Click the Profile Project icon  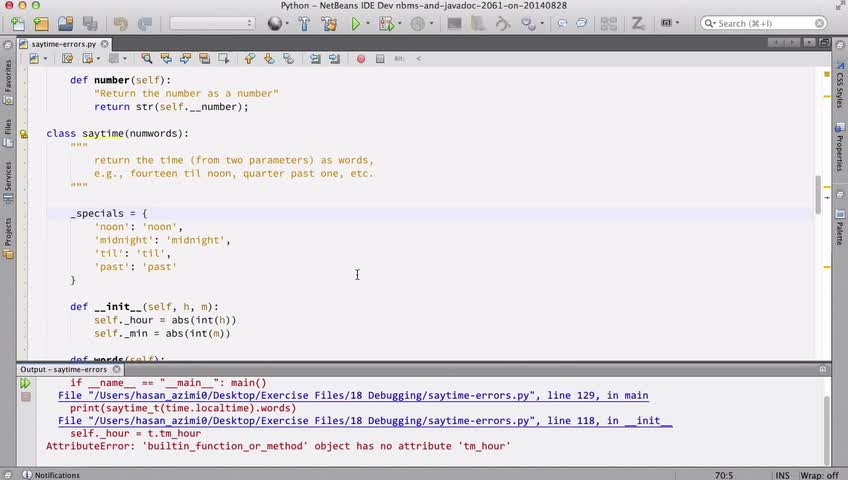tap(417, 24)
